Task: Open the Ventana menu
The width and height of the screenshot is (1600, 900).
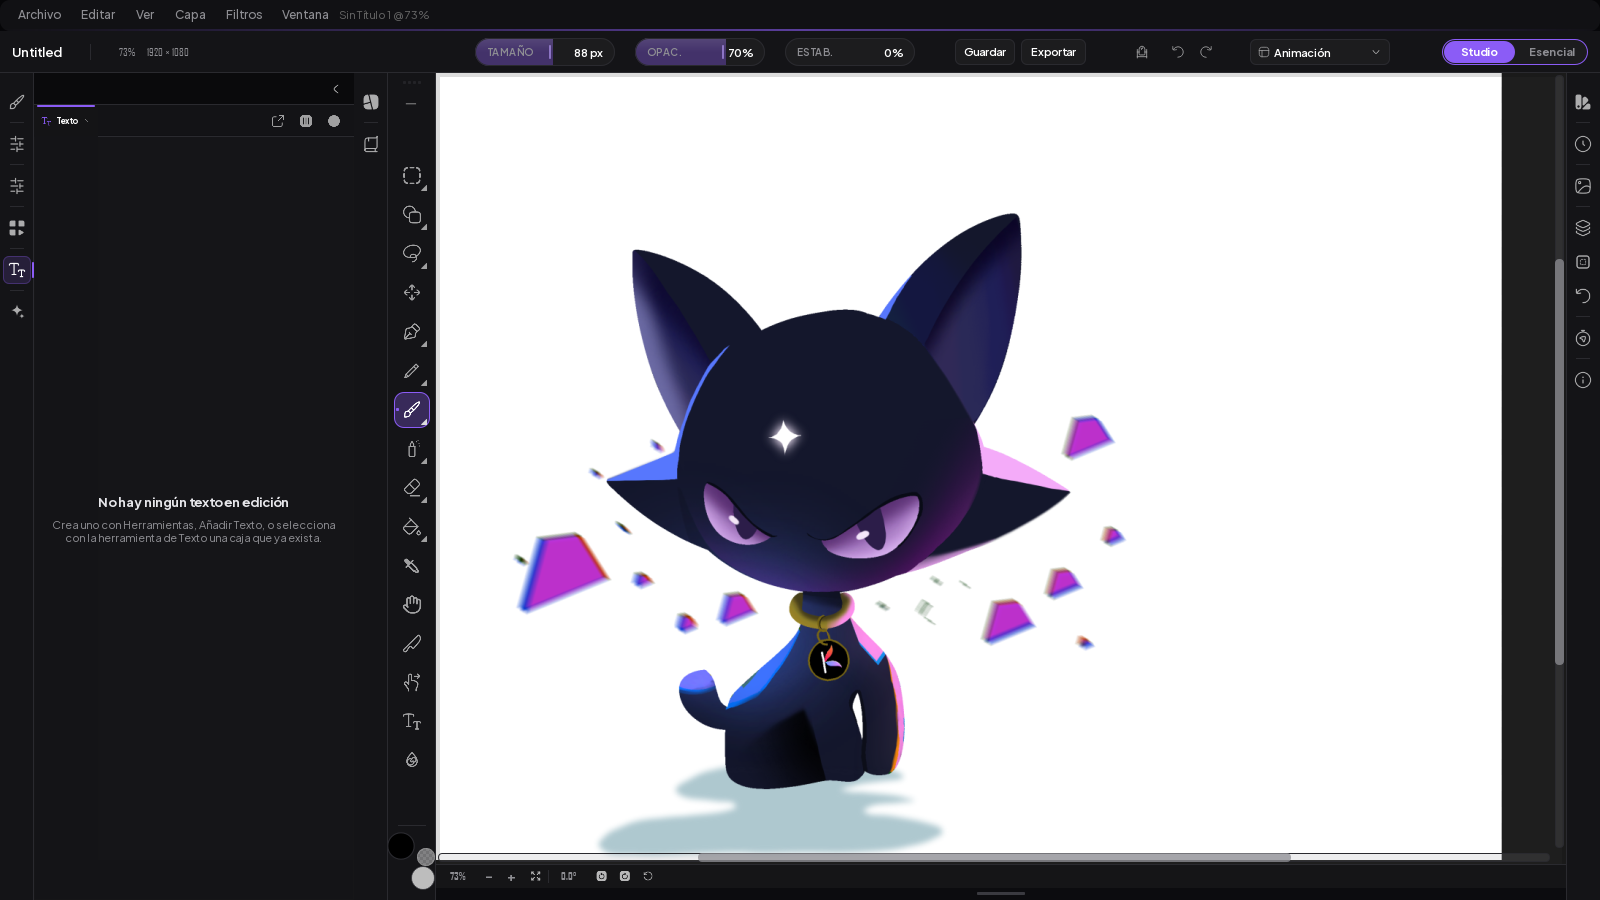Action: (x=305, y=15)
